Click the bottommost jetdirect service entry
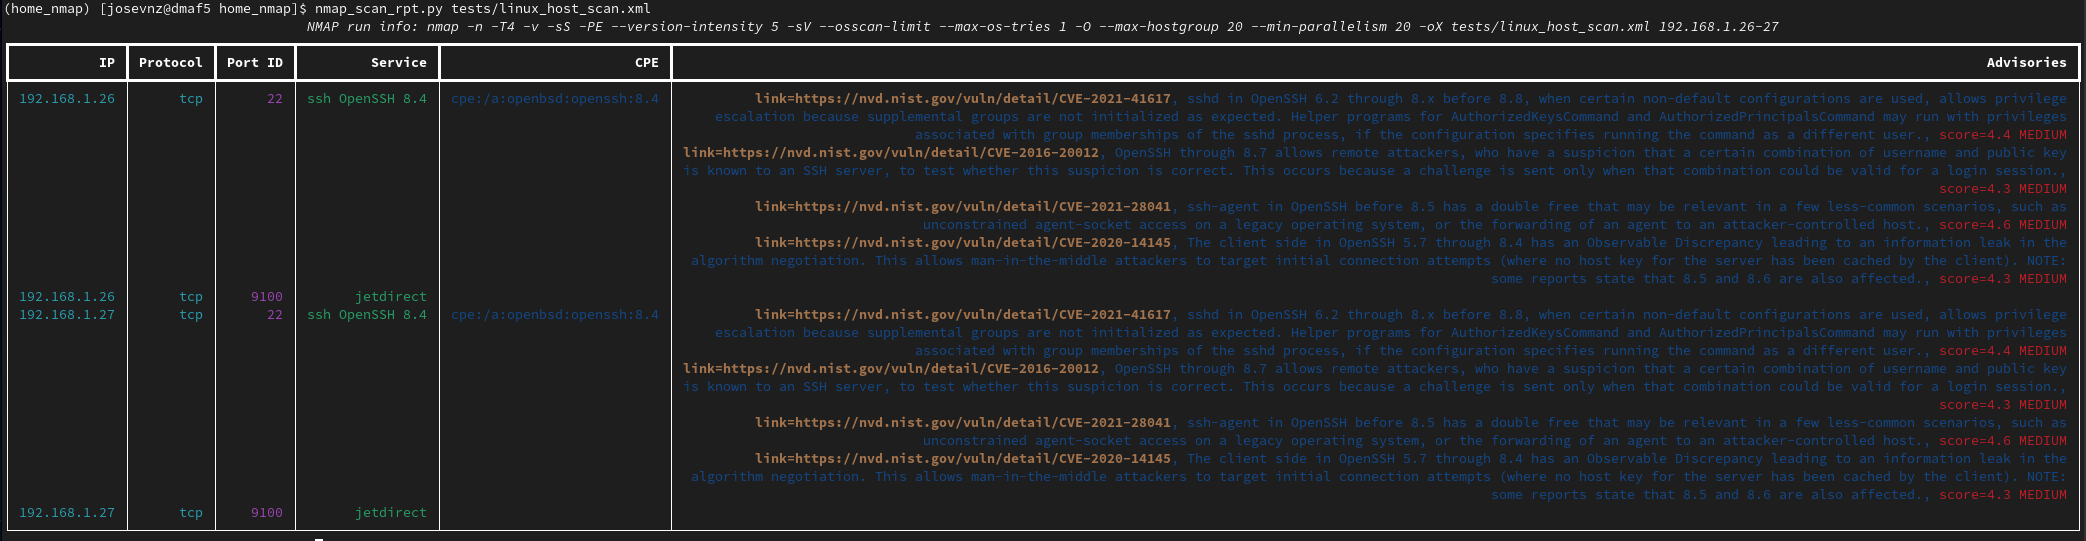Viewport: 2086px width, 541px height. 390,513
